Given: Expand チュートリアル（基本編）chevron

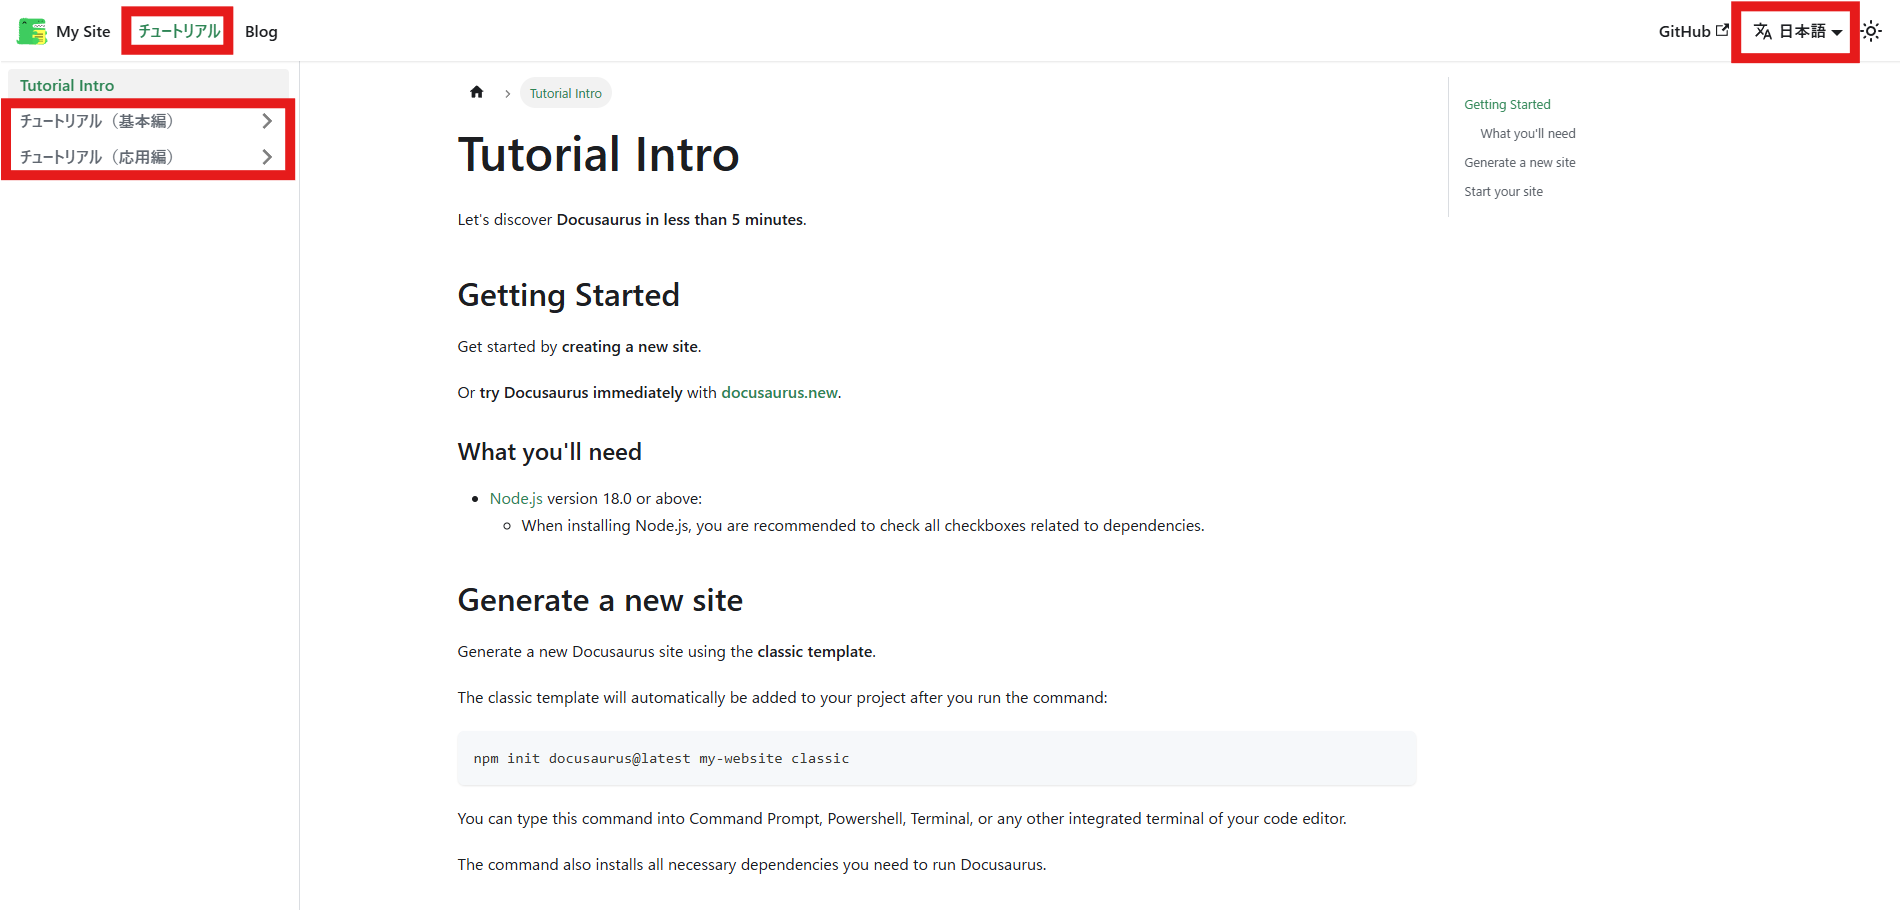Looking at the screenshot, I should coord(267,121).
